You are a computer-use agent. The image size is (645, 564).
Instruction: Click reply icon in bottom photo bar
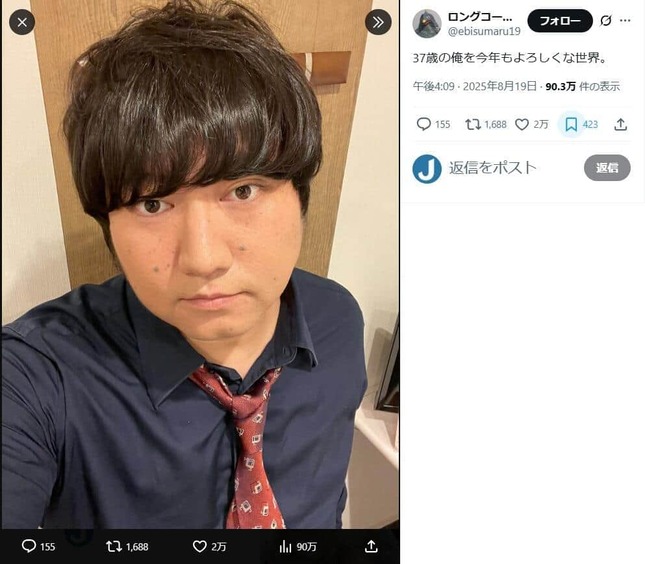tap(29, 546)
